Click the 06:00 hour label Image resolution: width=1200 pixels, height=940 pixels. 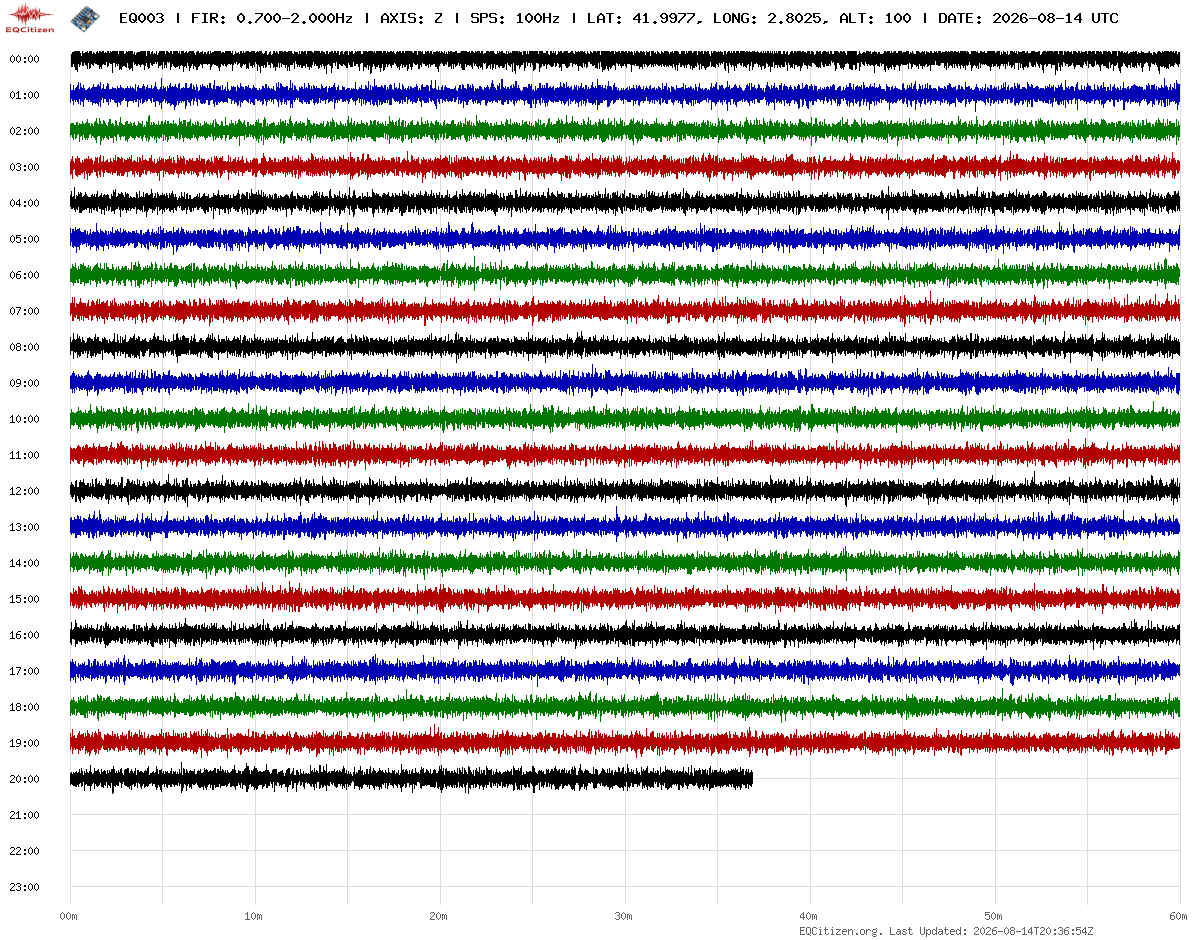[24, 275]
